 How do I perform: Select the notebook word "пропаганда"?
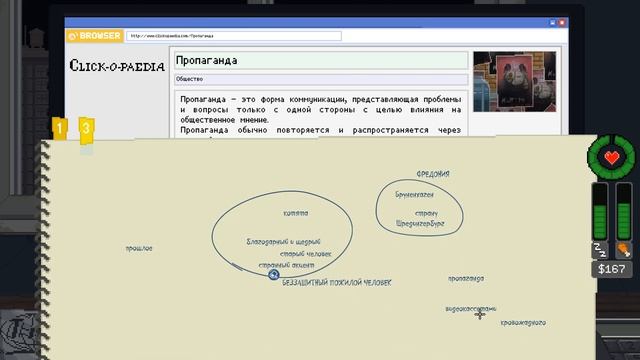tap(466, 278)
